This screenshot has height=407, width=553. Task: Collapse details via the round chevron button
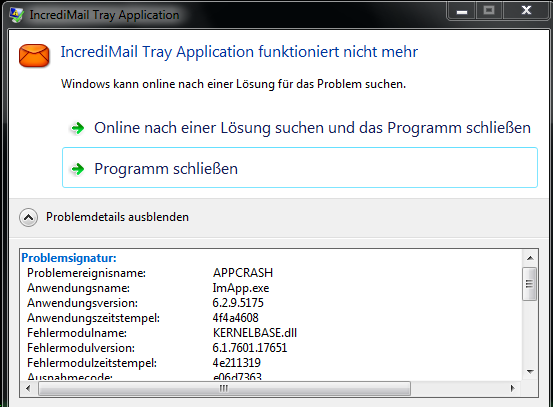[x=29, y=217]
